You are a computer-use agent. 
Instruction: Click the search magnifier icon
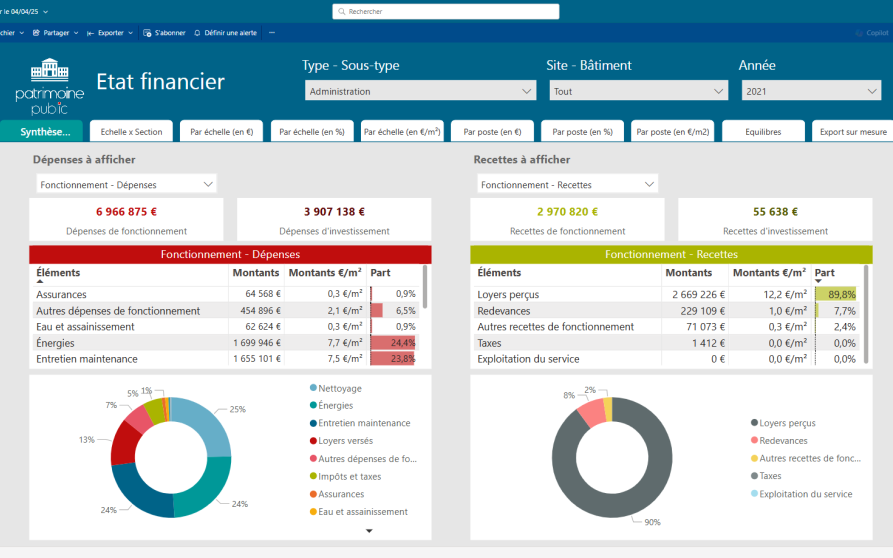(x=342, y=11)
